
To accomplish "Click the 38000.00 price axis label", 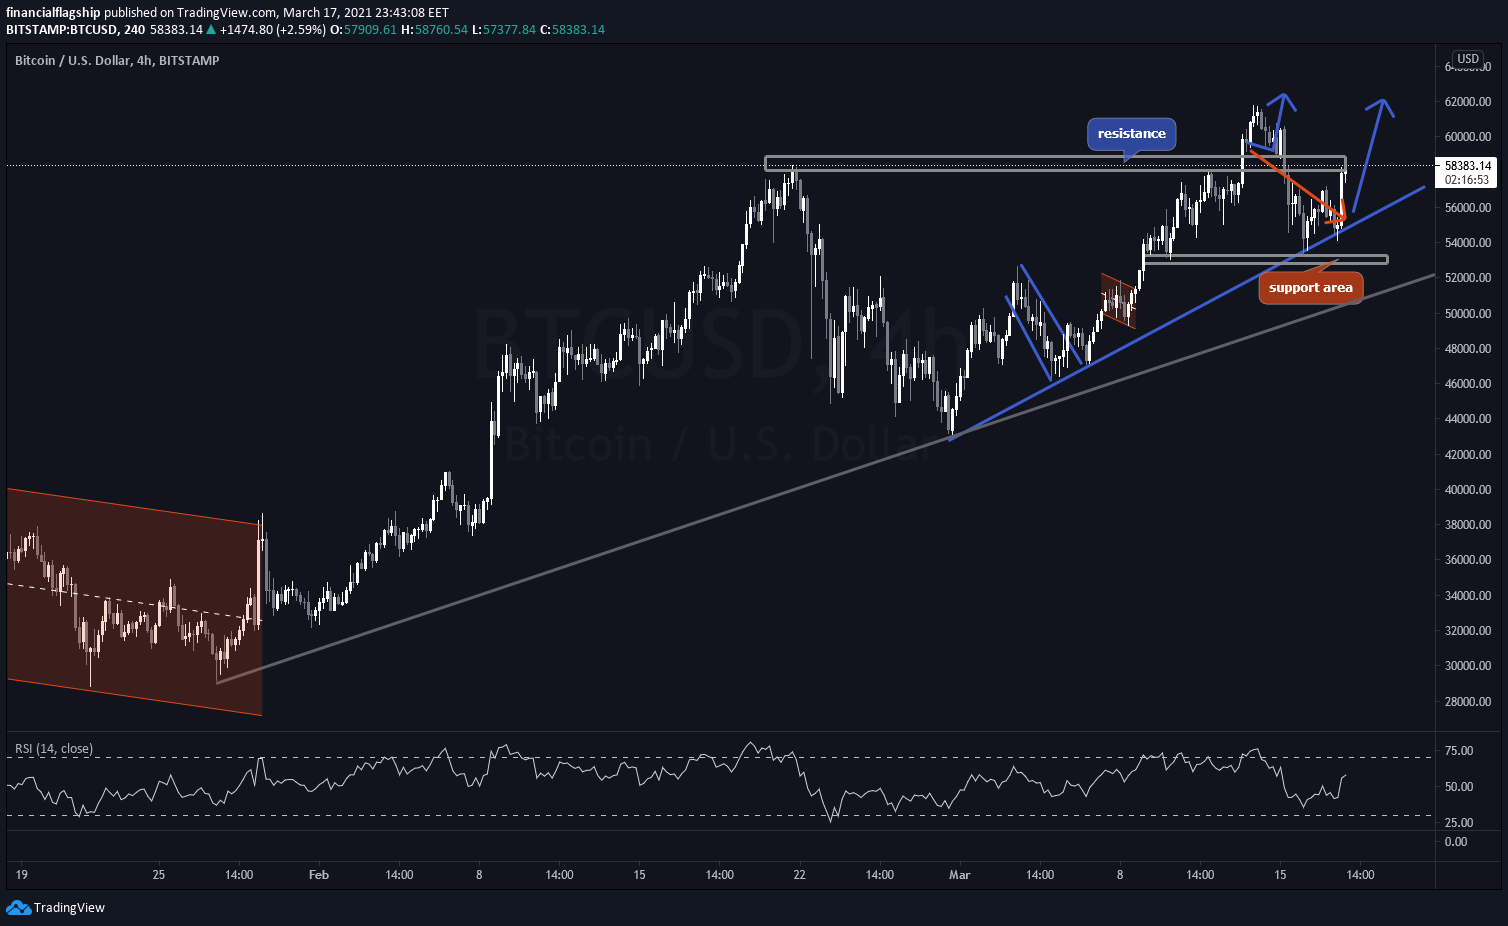I will tap(1468, 525).
